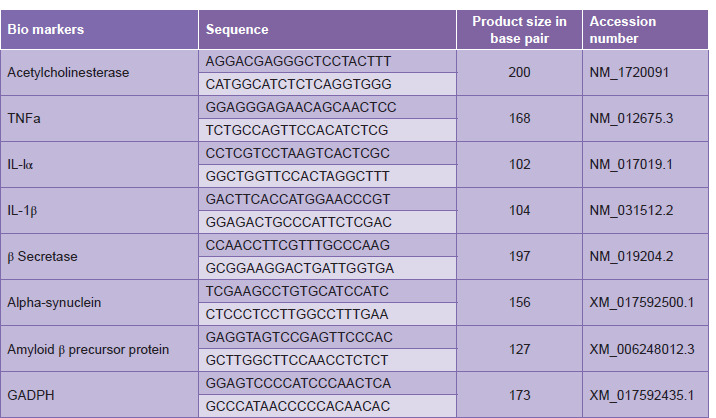Select the Alpha-synuclein biomarker cell

coord(55,302)
